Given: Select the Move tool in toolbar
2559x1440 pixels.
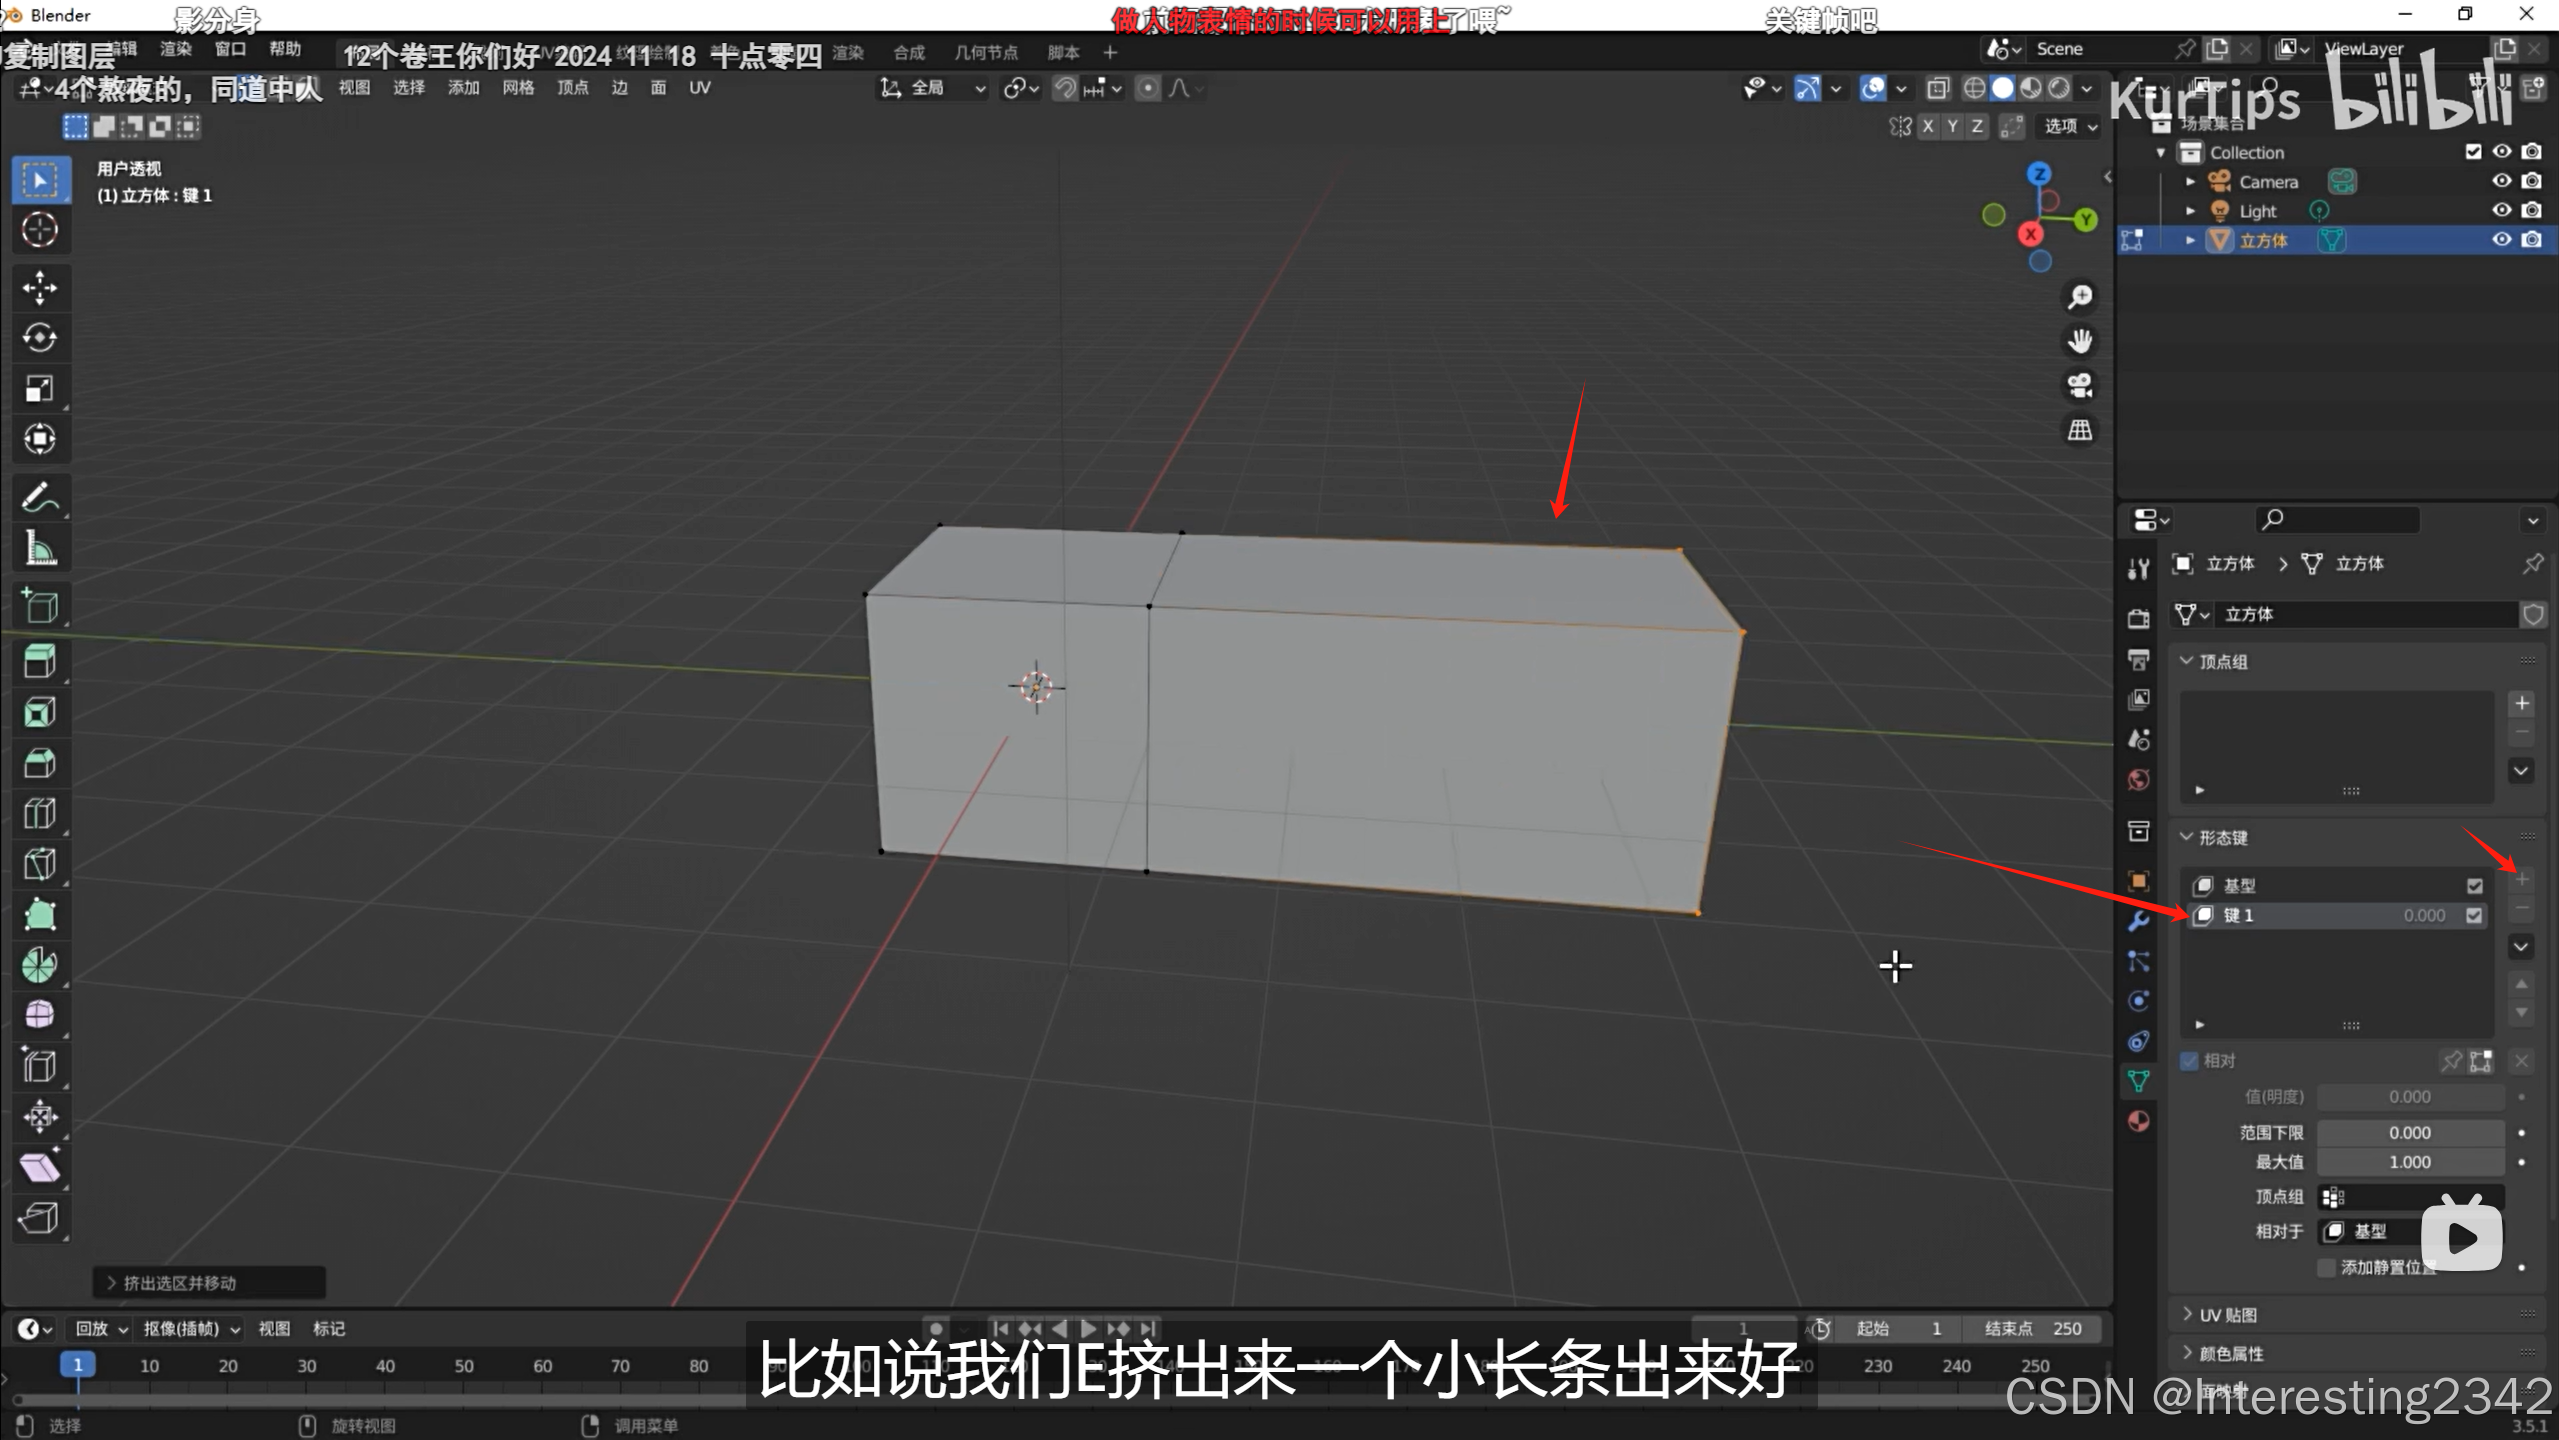Looking at the screenshot, I should (40, 288).
